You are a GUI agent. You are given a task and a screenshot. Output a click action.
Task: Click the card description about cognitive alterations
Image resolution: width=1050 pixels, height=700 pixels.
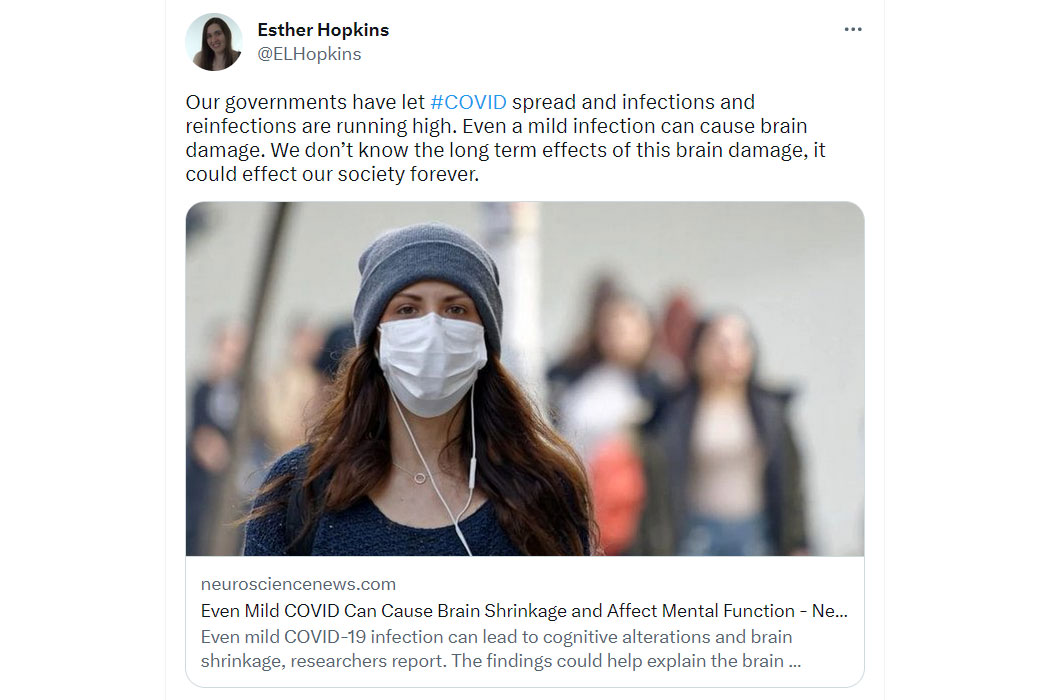click(x=500, y=648)
